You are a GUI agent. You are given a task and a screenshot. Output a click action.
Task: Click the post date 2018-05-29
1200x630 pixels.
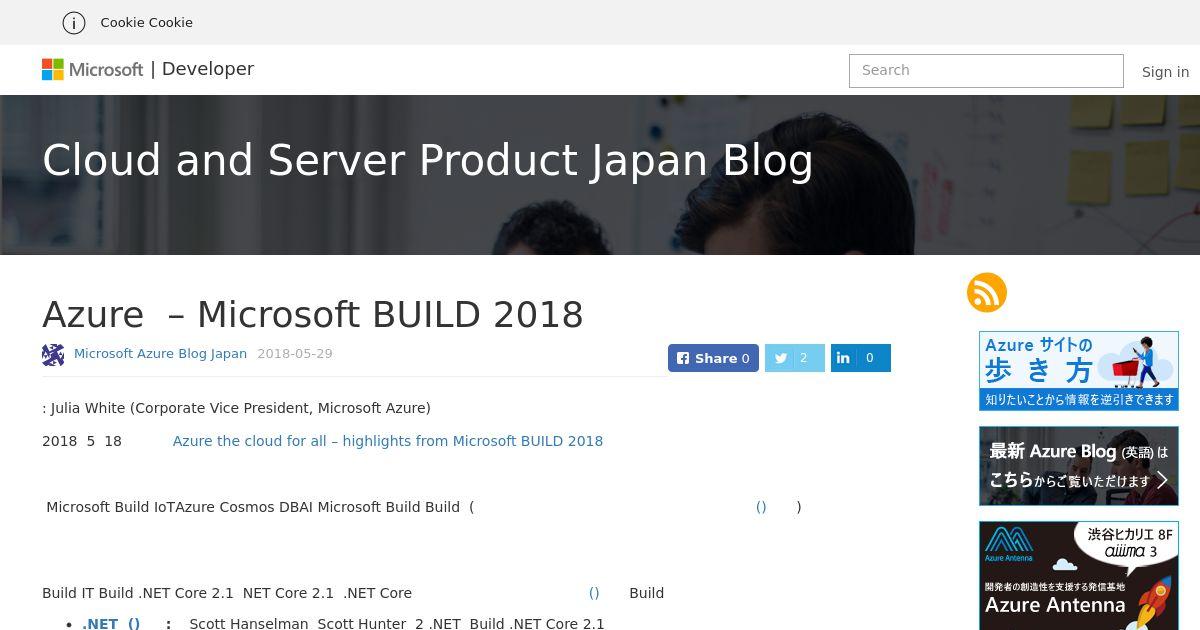[295, 354]
